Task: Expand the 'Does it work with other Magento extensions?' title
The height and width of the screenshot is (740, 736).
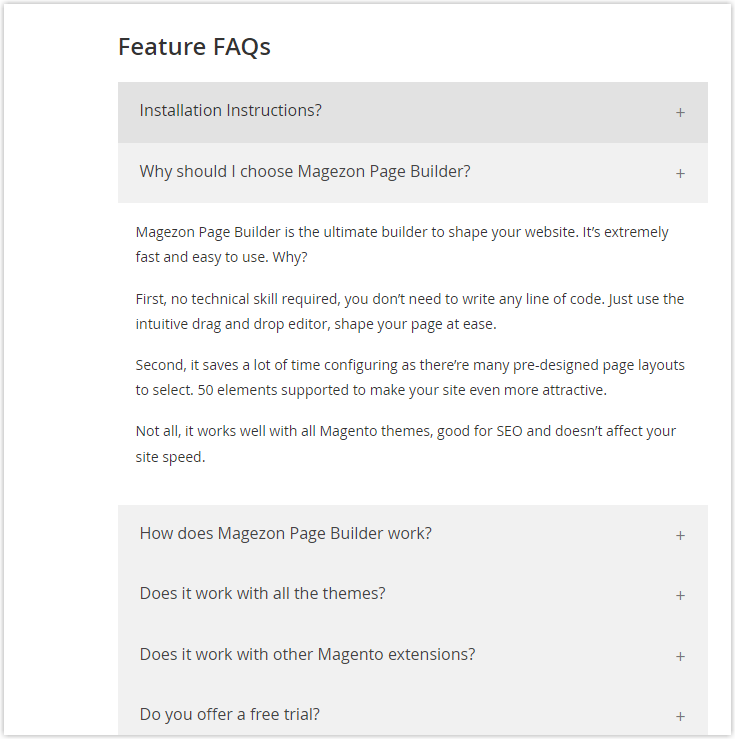Action: pos(307,654)
